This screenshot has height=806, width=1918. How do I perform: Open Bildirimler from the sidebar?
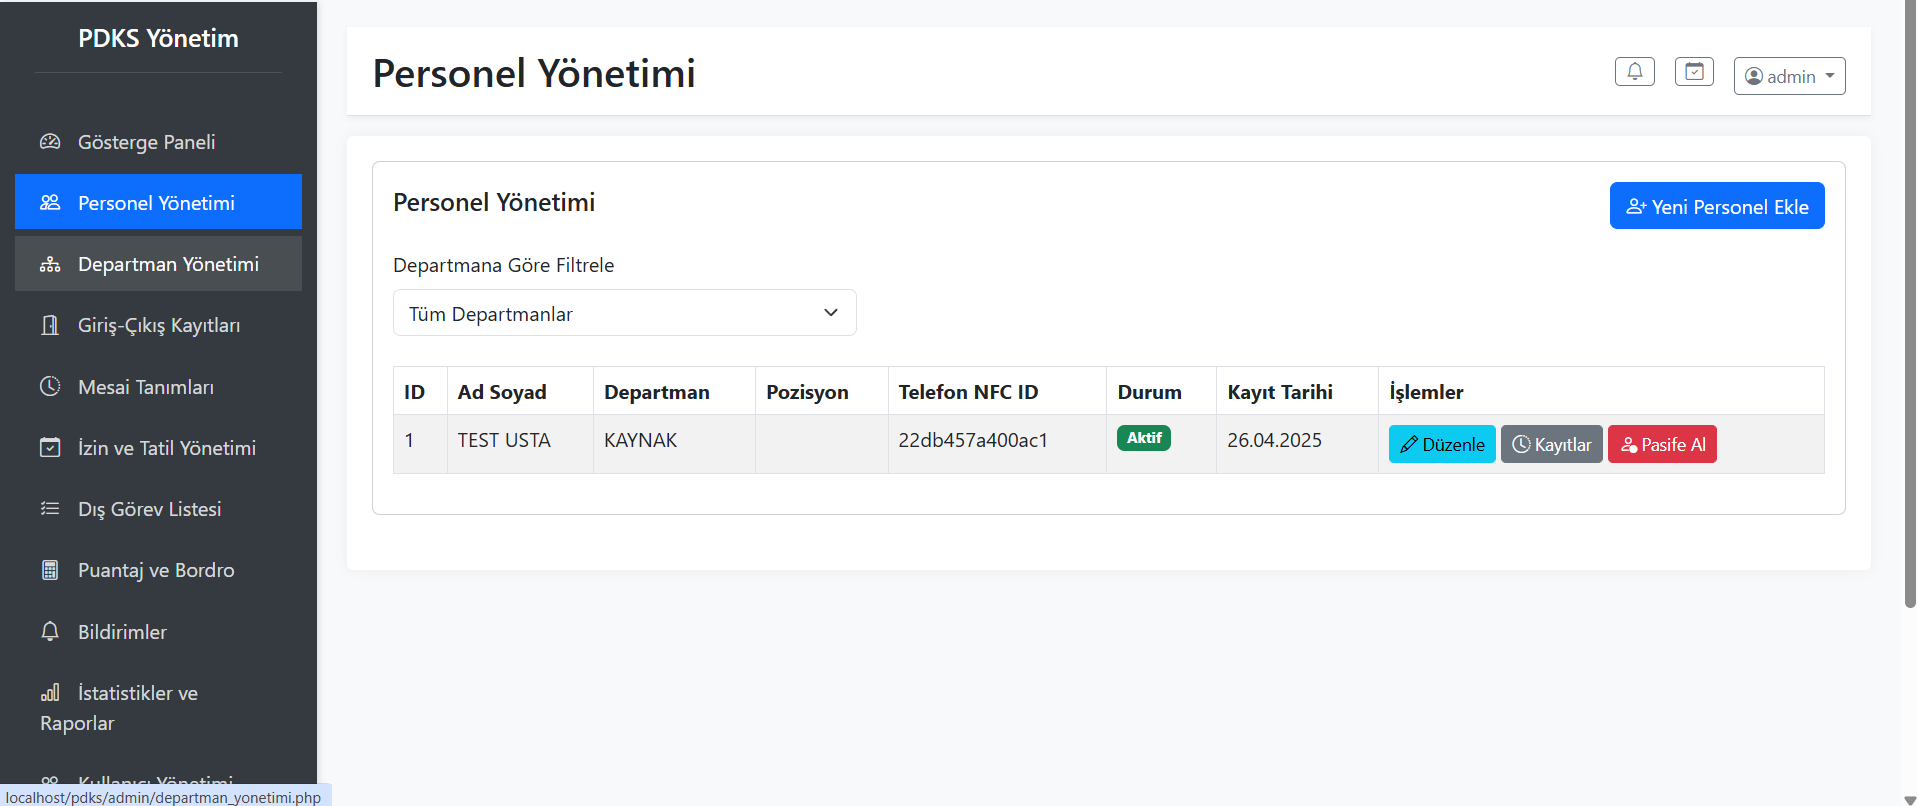pyautogui.click(x=122, y=632)
